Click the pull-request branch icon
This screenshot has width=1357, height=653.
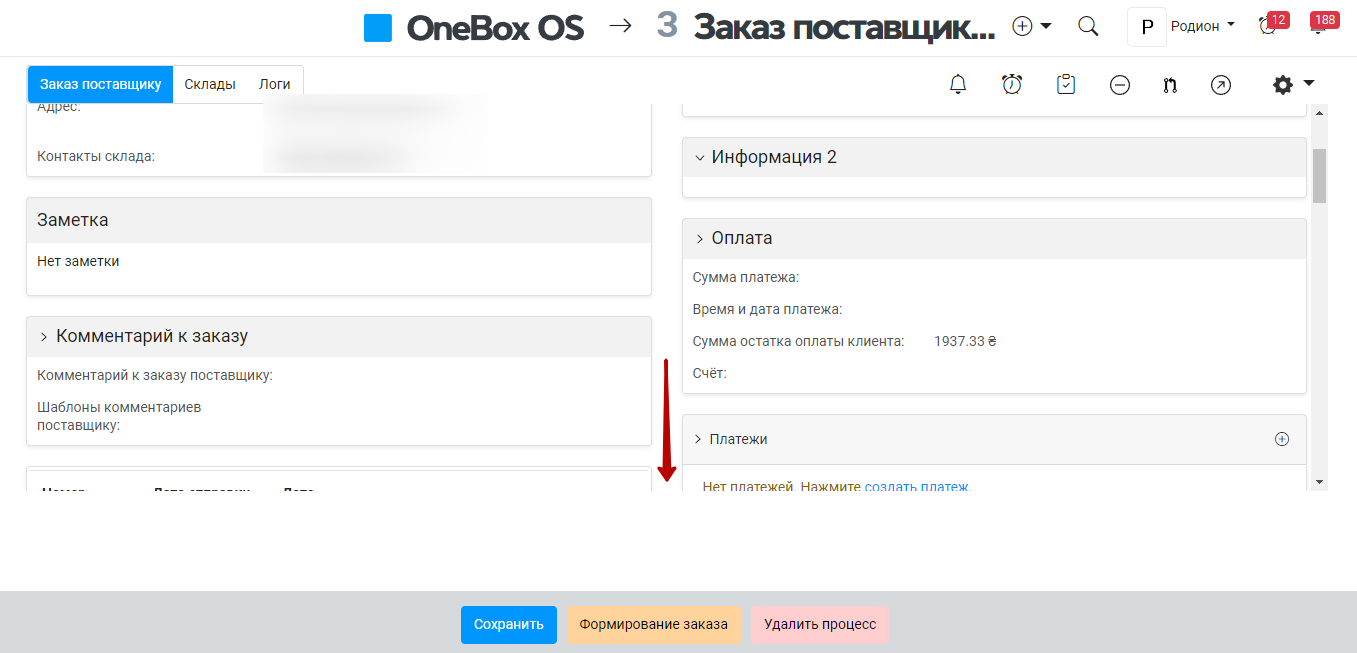click(1170, 85)
